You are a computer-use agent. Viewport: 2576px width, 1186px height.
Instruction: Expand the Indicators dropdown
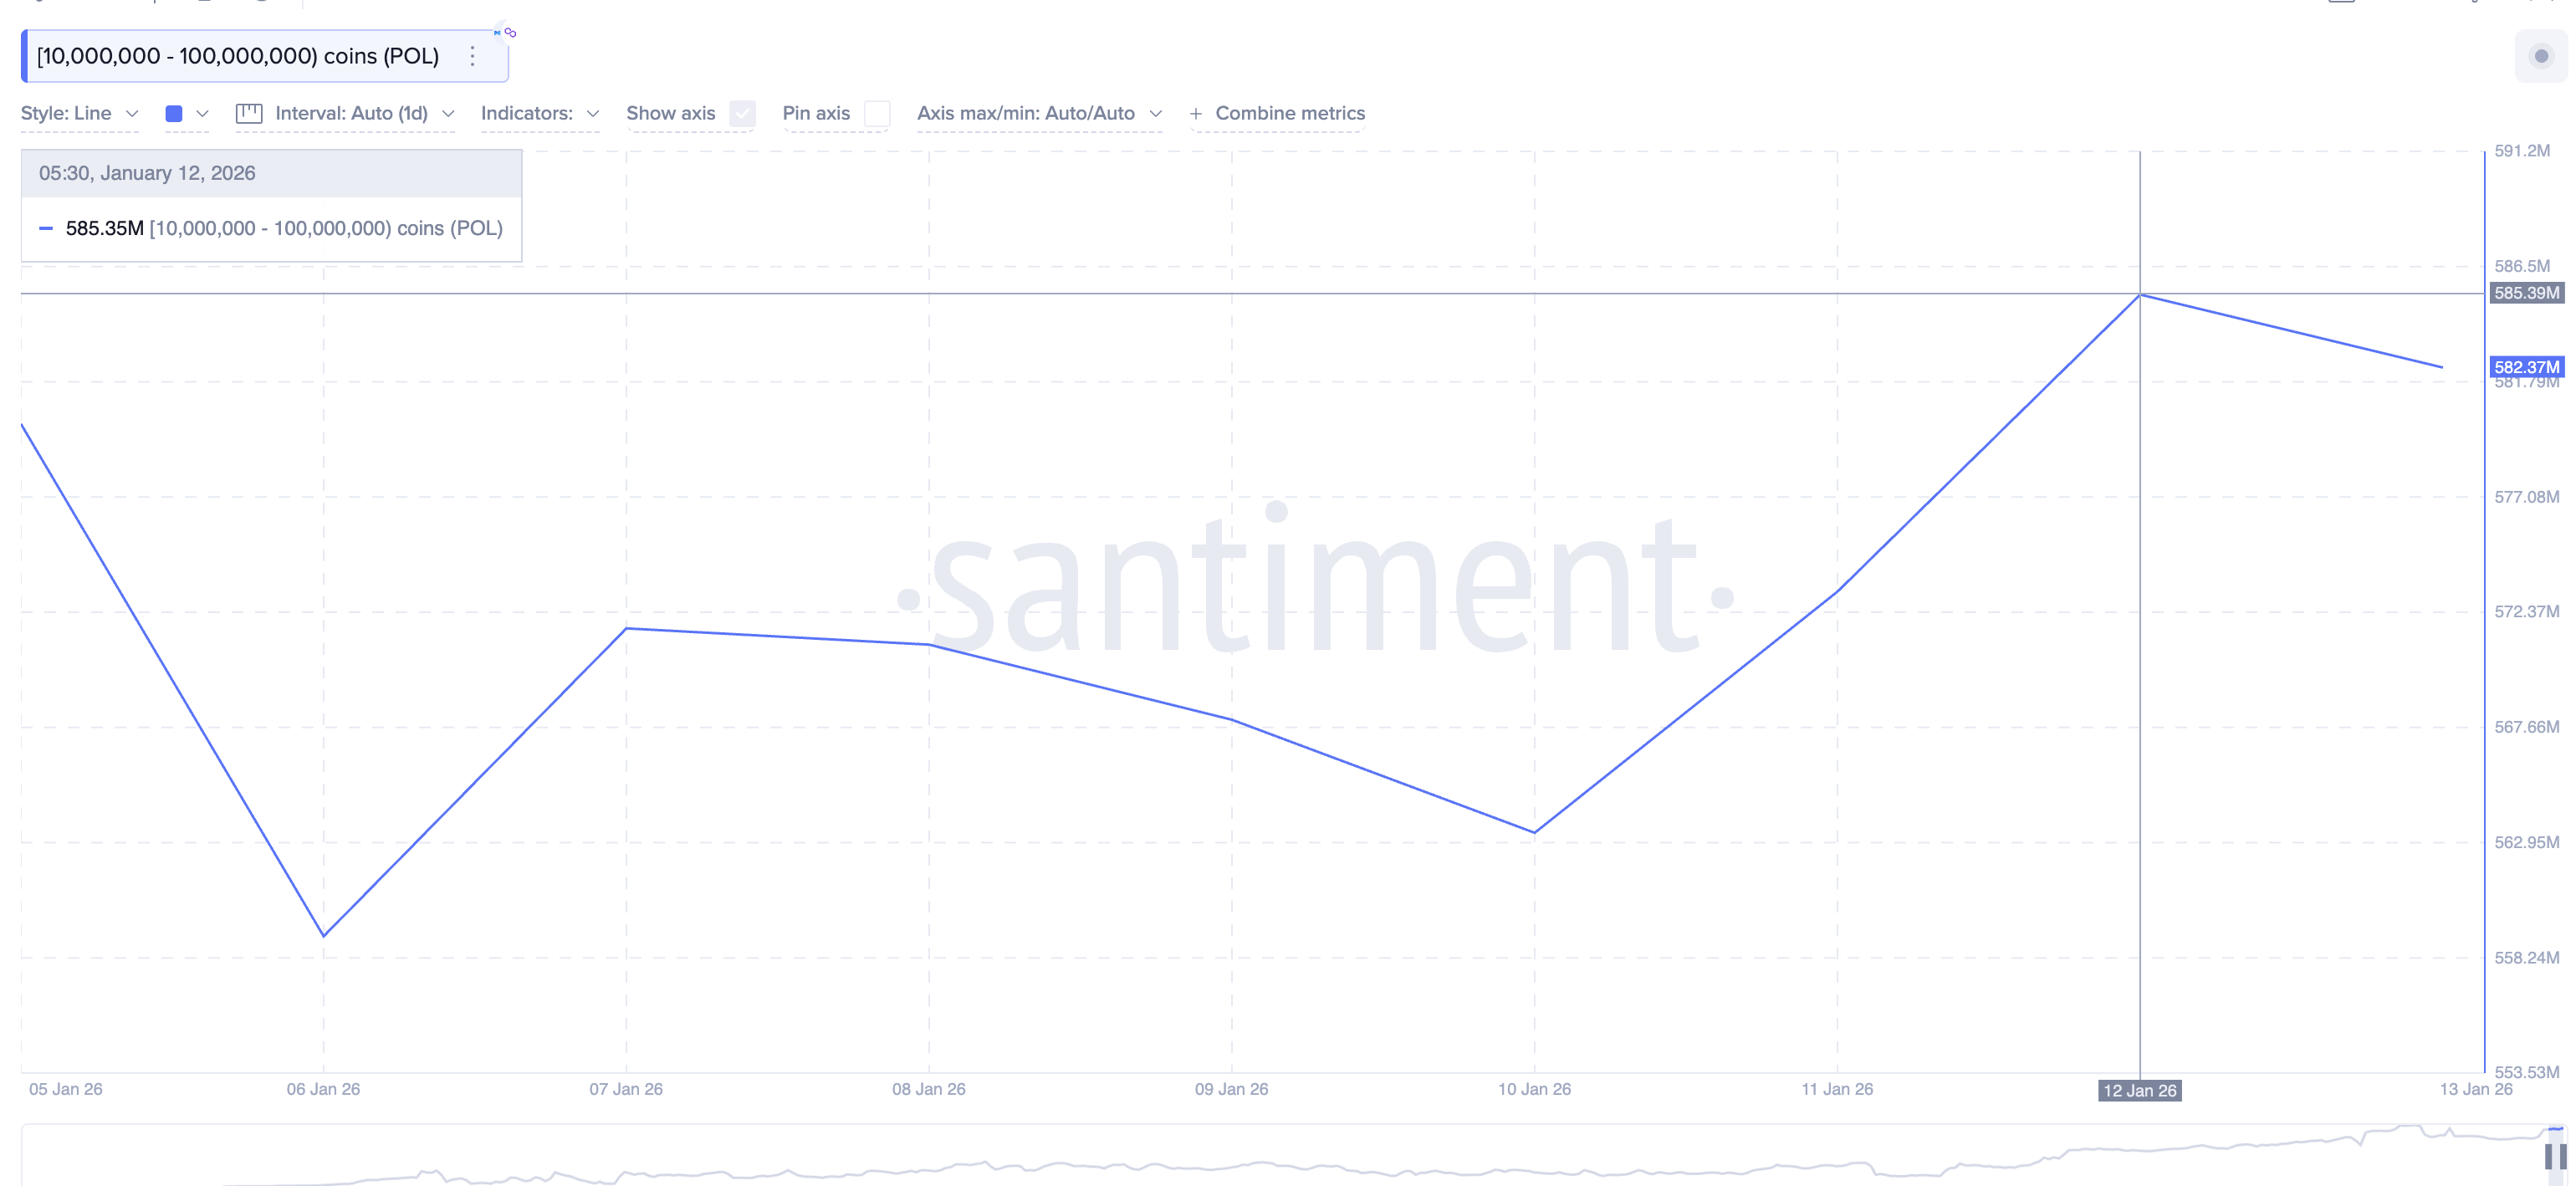pyautogui.click(x=539, y=114)
